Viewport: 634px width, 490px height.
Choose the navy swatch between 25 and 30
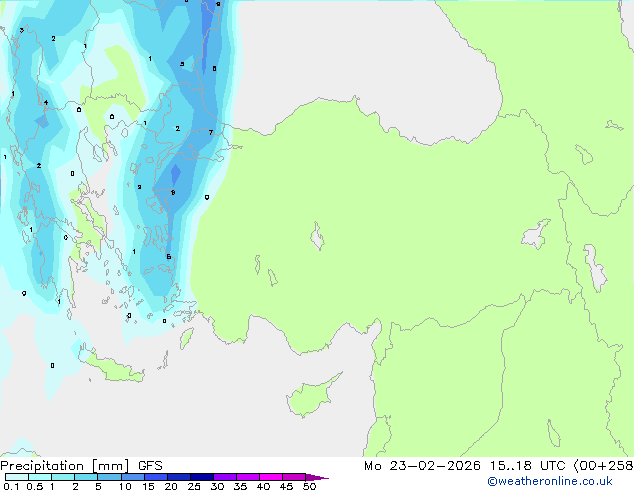[201, 477]
